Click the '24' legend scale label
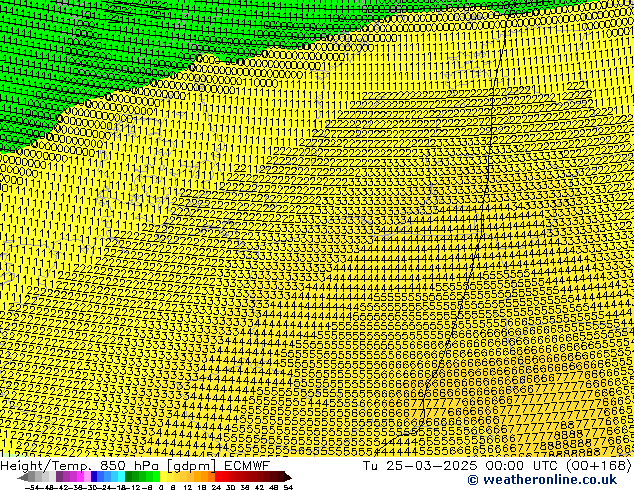This screenshot has width=634, height=490. coord(216,487)
